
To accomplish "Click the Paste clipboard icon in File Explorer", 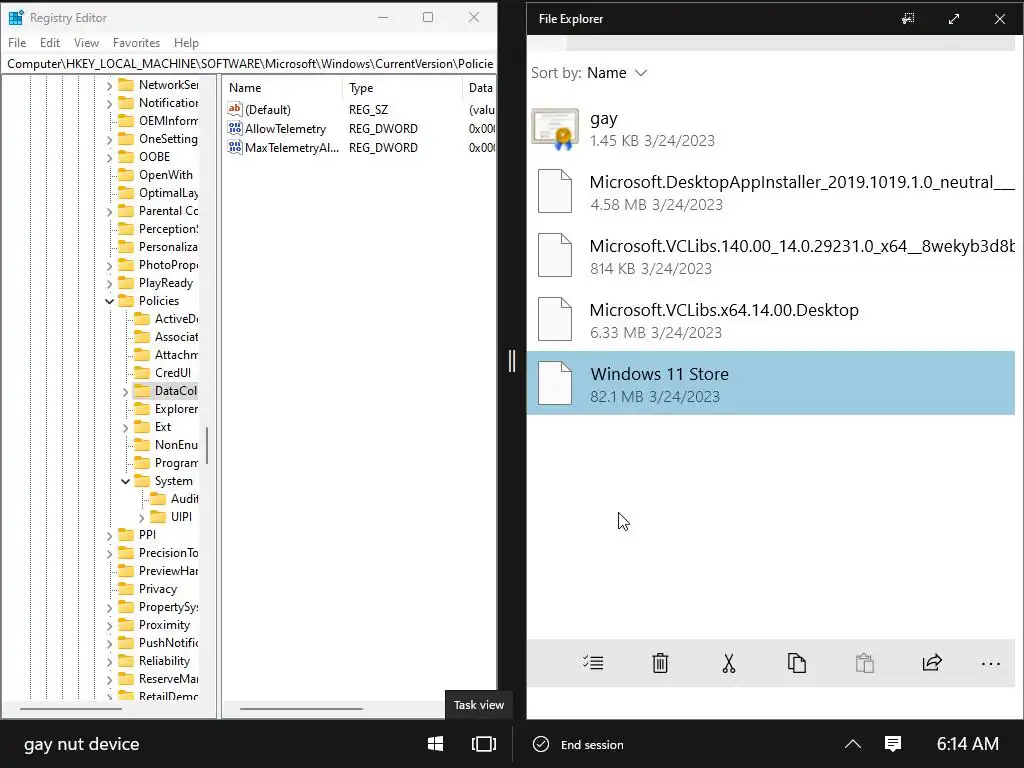I will click(x=865, y=663).
